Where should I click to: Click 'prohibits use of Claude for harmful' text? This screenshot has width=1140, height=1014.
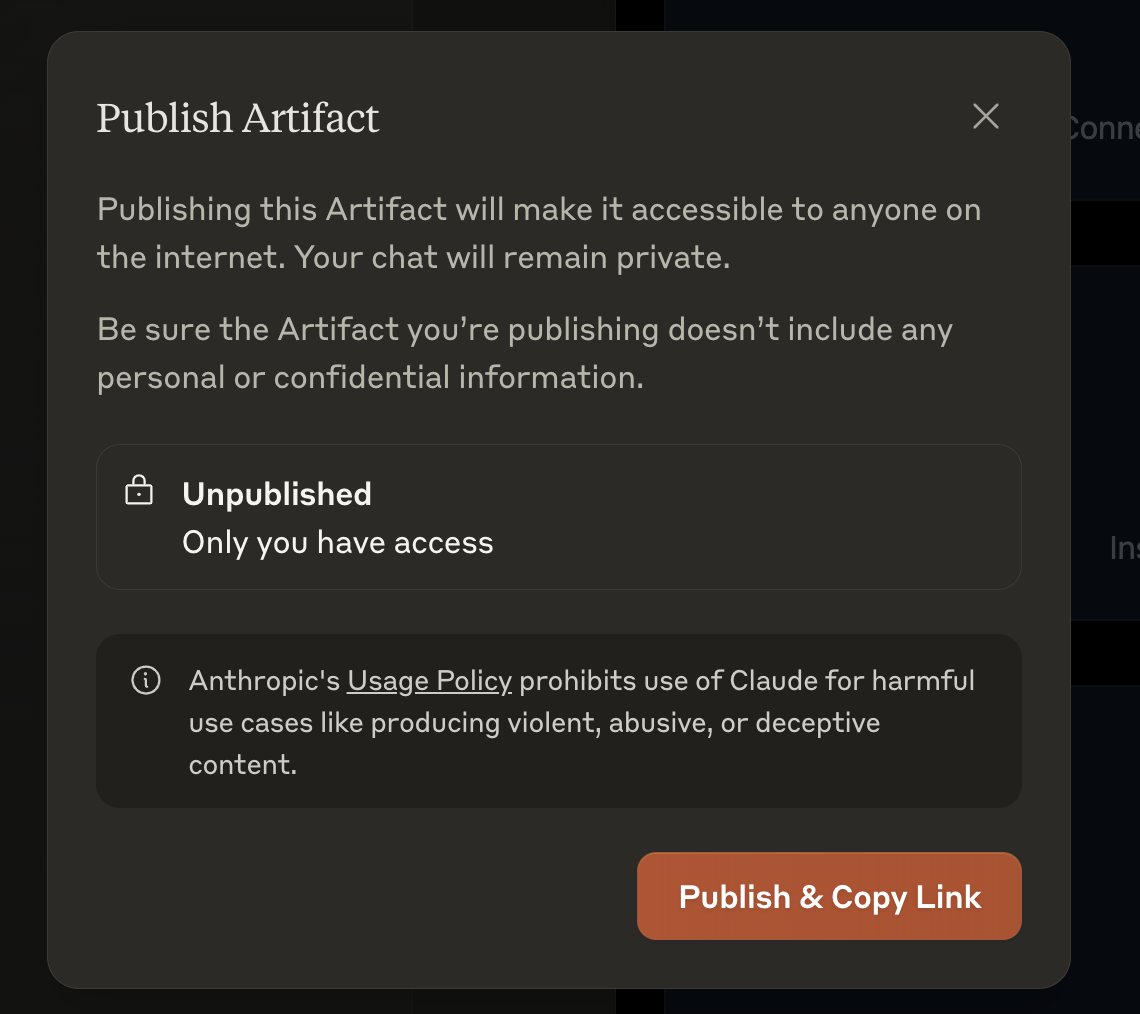click(x=747, y=681)
